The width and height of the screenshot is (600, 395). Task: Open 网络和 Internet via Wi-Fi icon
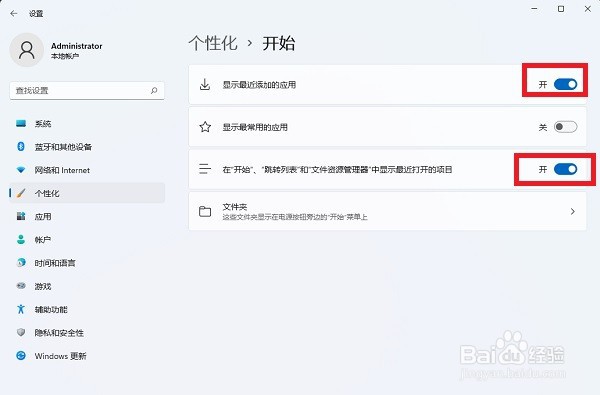pos(21,170)
